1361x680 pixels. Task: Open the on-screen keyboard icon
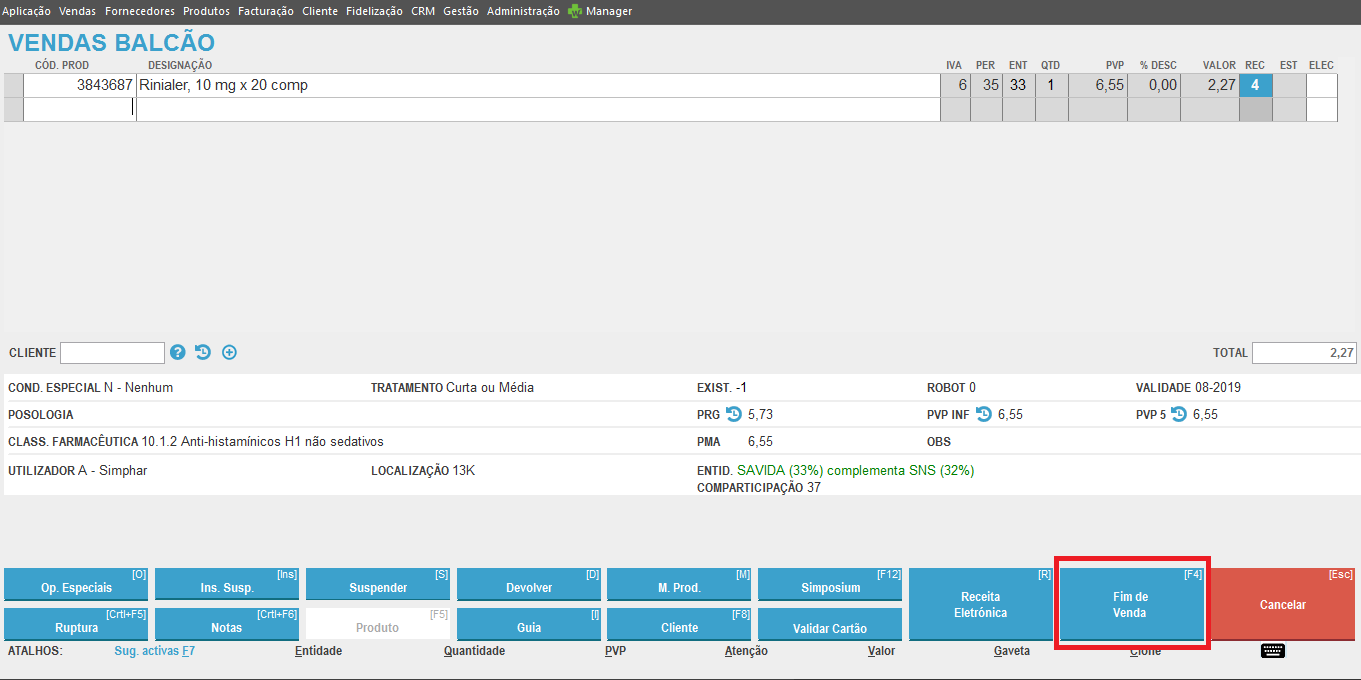(1273, 651)
